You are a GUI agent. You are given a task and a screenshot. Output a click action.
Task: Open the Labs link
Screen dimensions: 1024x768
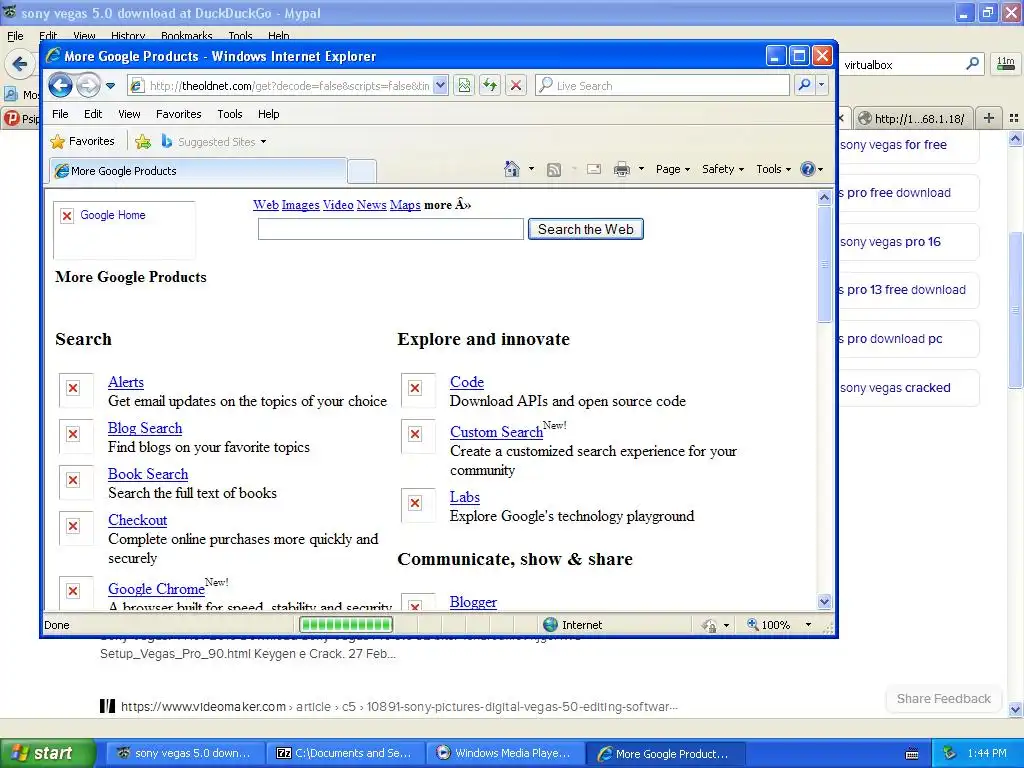[x=465, y=497]
